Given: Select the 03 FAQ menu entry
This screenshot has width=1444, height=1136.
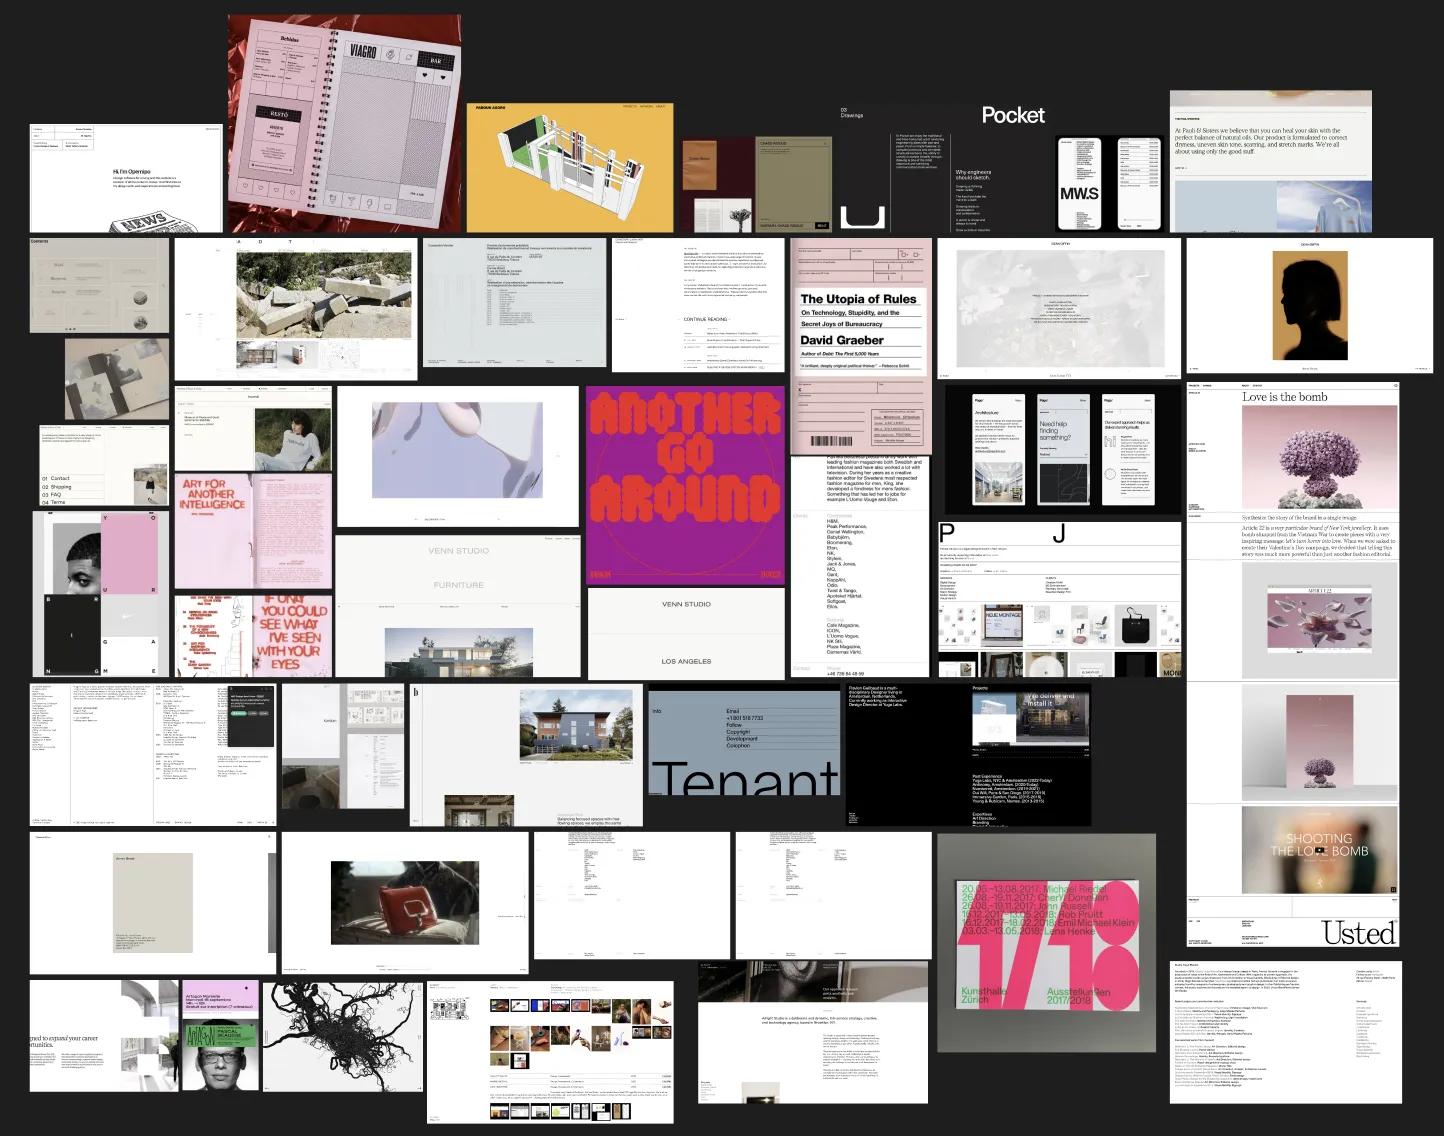Looking at the screenshot, I should [x=52, y=494].
